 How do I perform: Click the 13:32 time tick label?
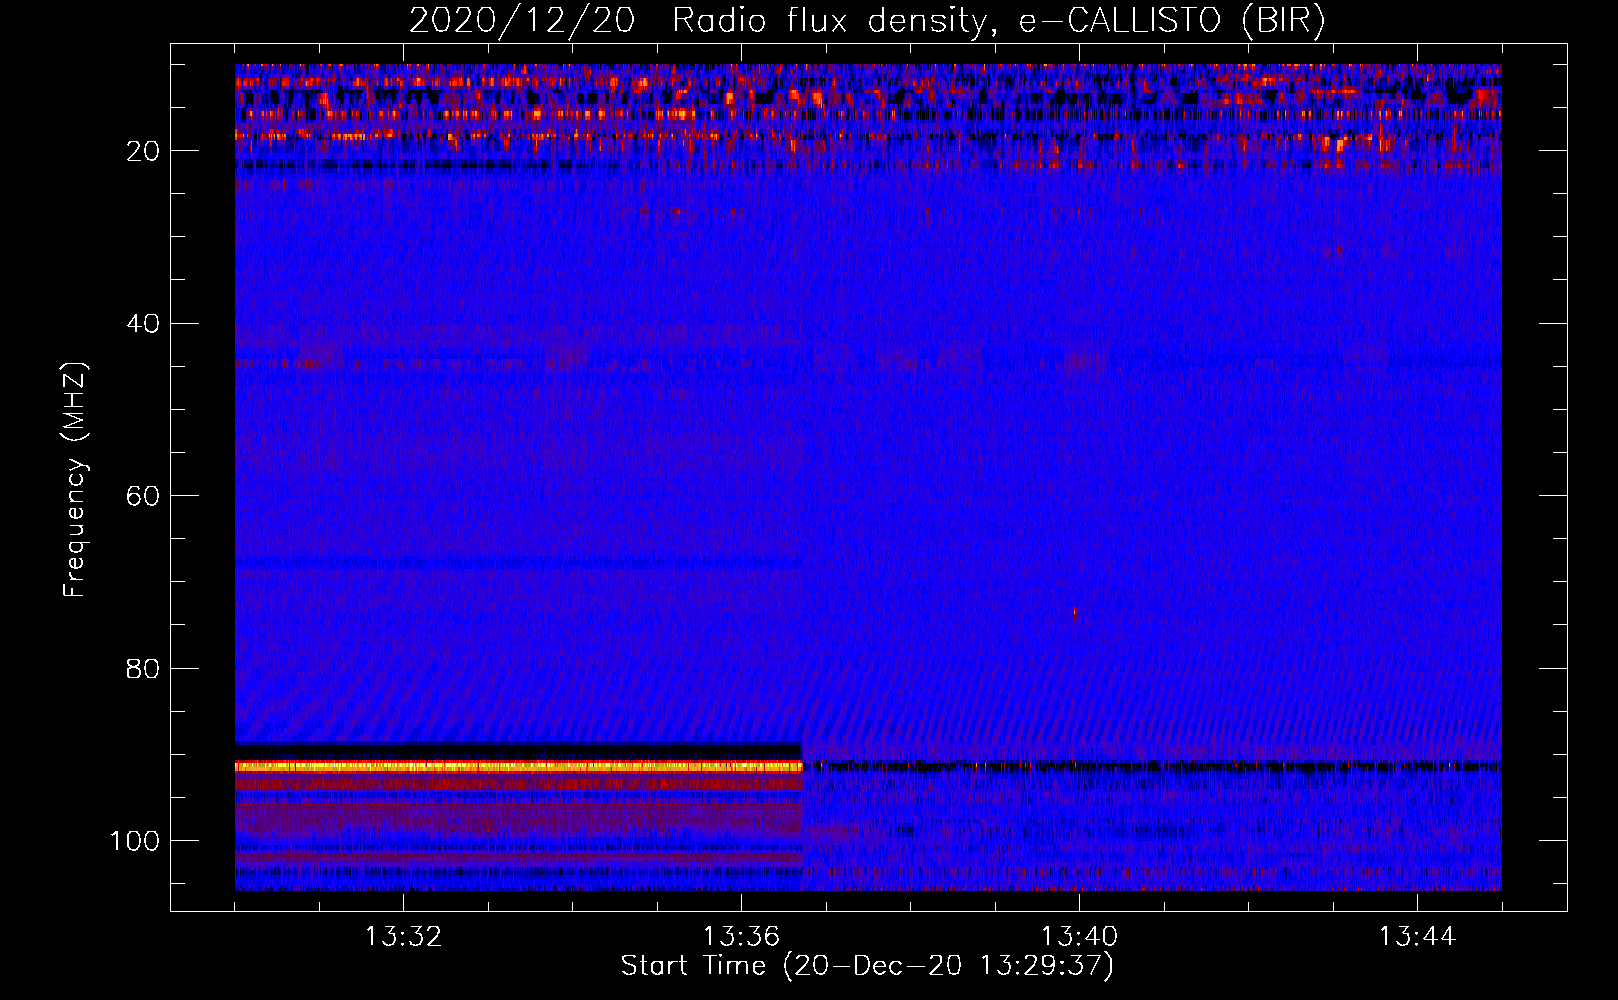(x=403, y=937)
